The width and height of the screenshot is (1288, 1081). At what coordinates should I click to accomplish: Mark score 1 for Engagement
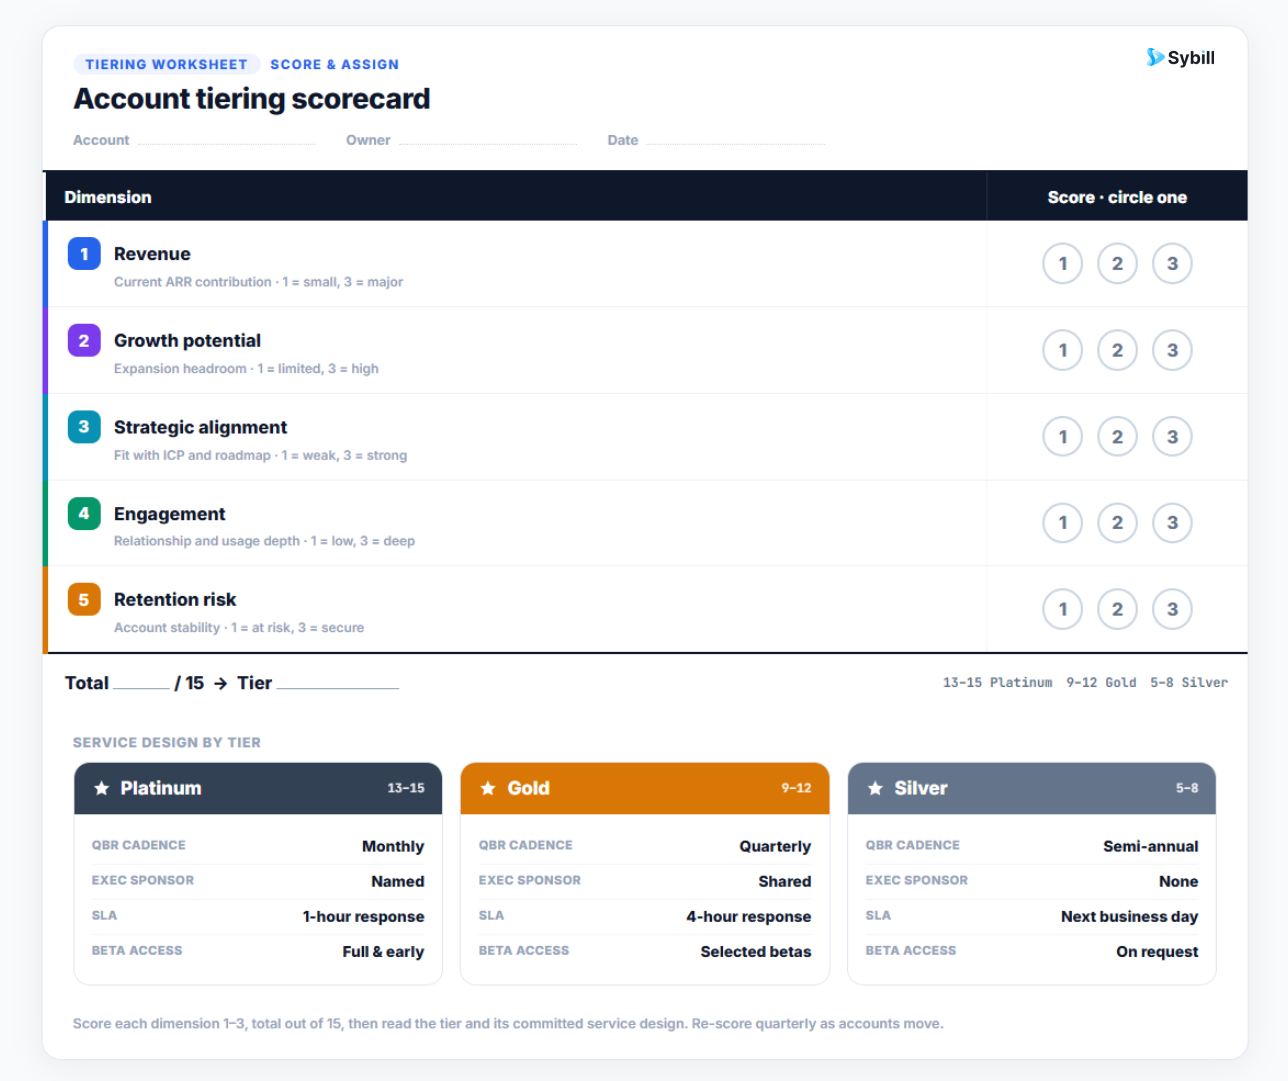1063,522
